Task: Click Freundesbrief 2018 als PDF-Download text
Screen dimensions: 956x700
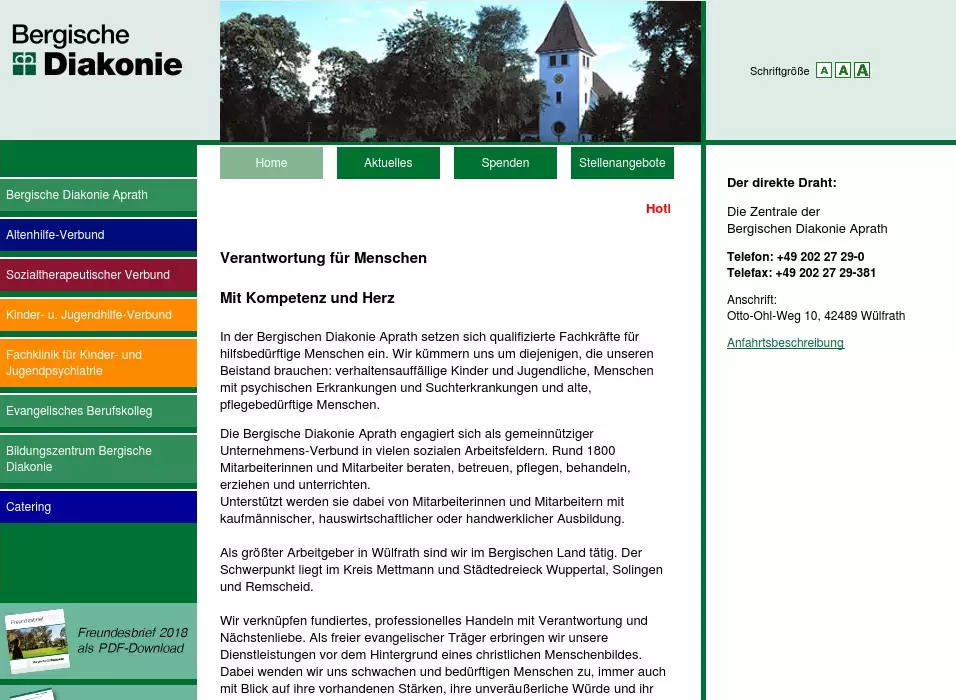Action: coord(132,640)
